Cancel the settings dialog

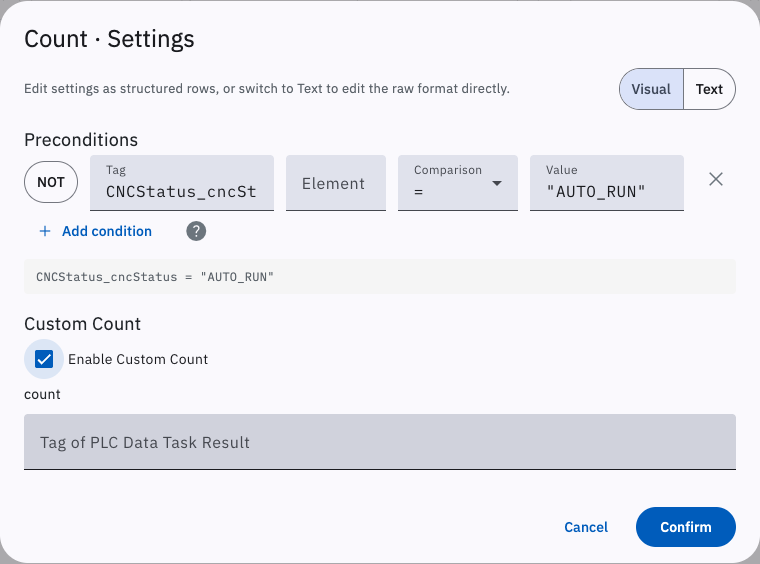click(x=586, y=527)
